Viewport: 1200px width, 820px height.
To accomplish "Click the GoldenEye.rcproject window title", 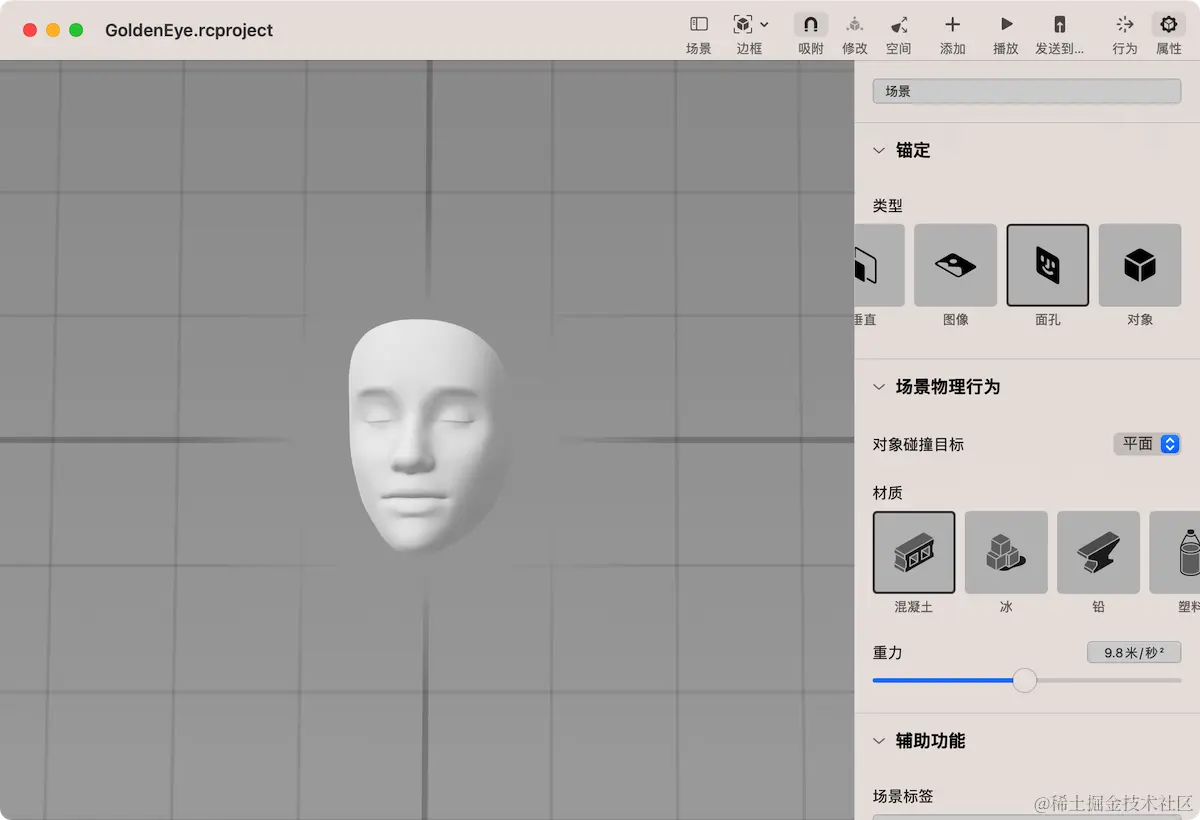I will (x=189, y=30).
